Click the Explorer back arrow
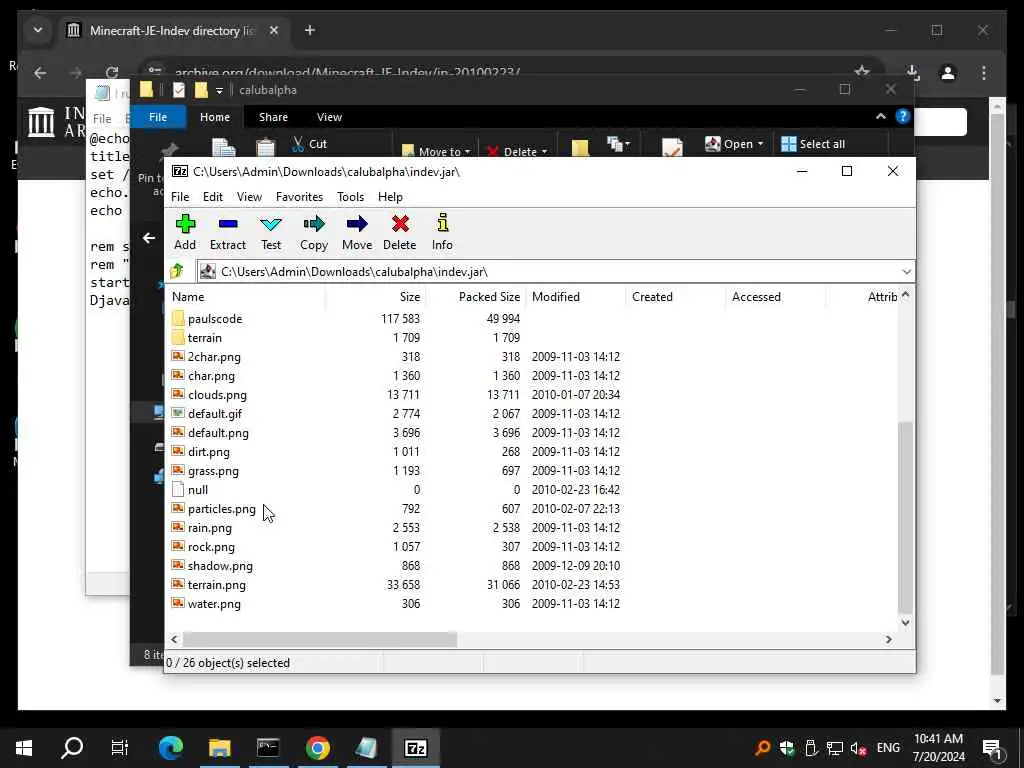This screenshot has height=768, width=1024. (149, 238)
